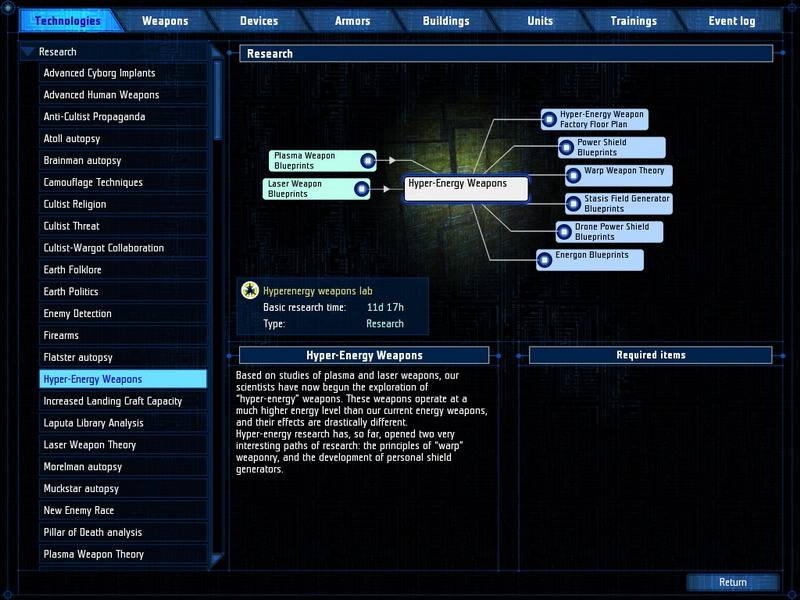This screenshot has width=800, height=600.
Task: Open the Buildings tab
Action: [445, 21]
